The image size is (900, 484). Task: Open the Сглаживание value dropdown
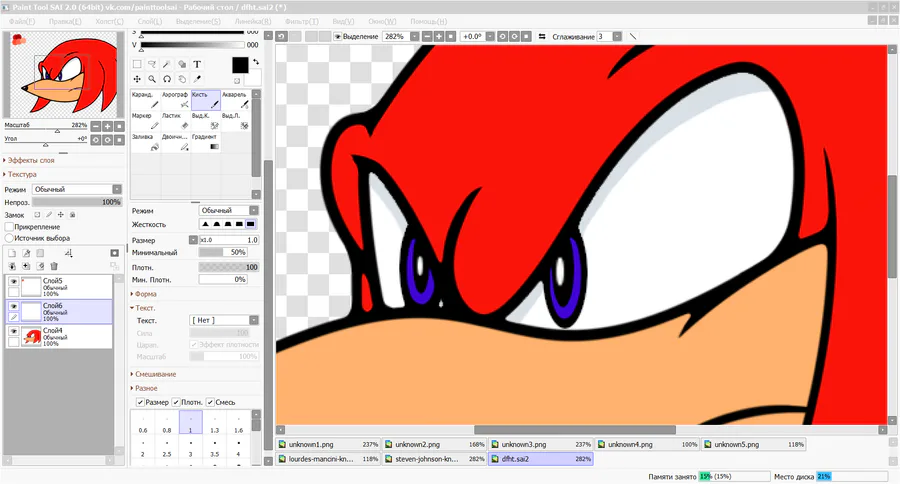(x=617, y=36)
